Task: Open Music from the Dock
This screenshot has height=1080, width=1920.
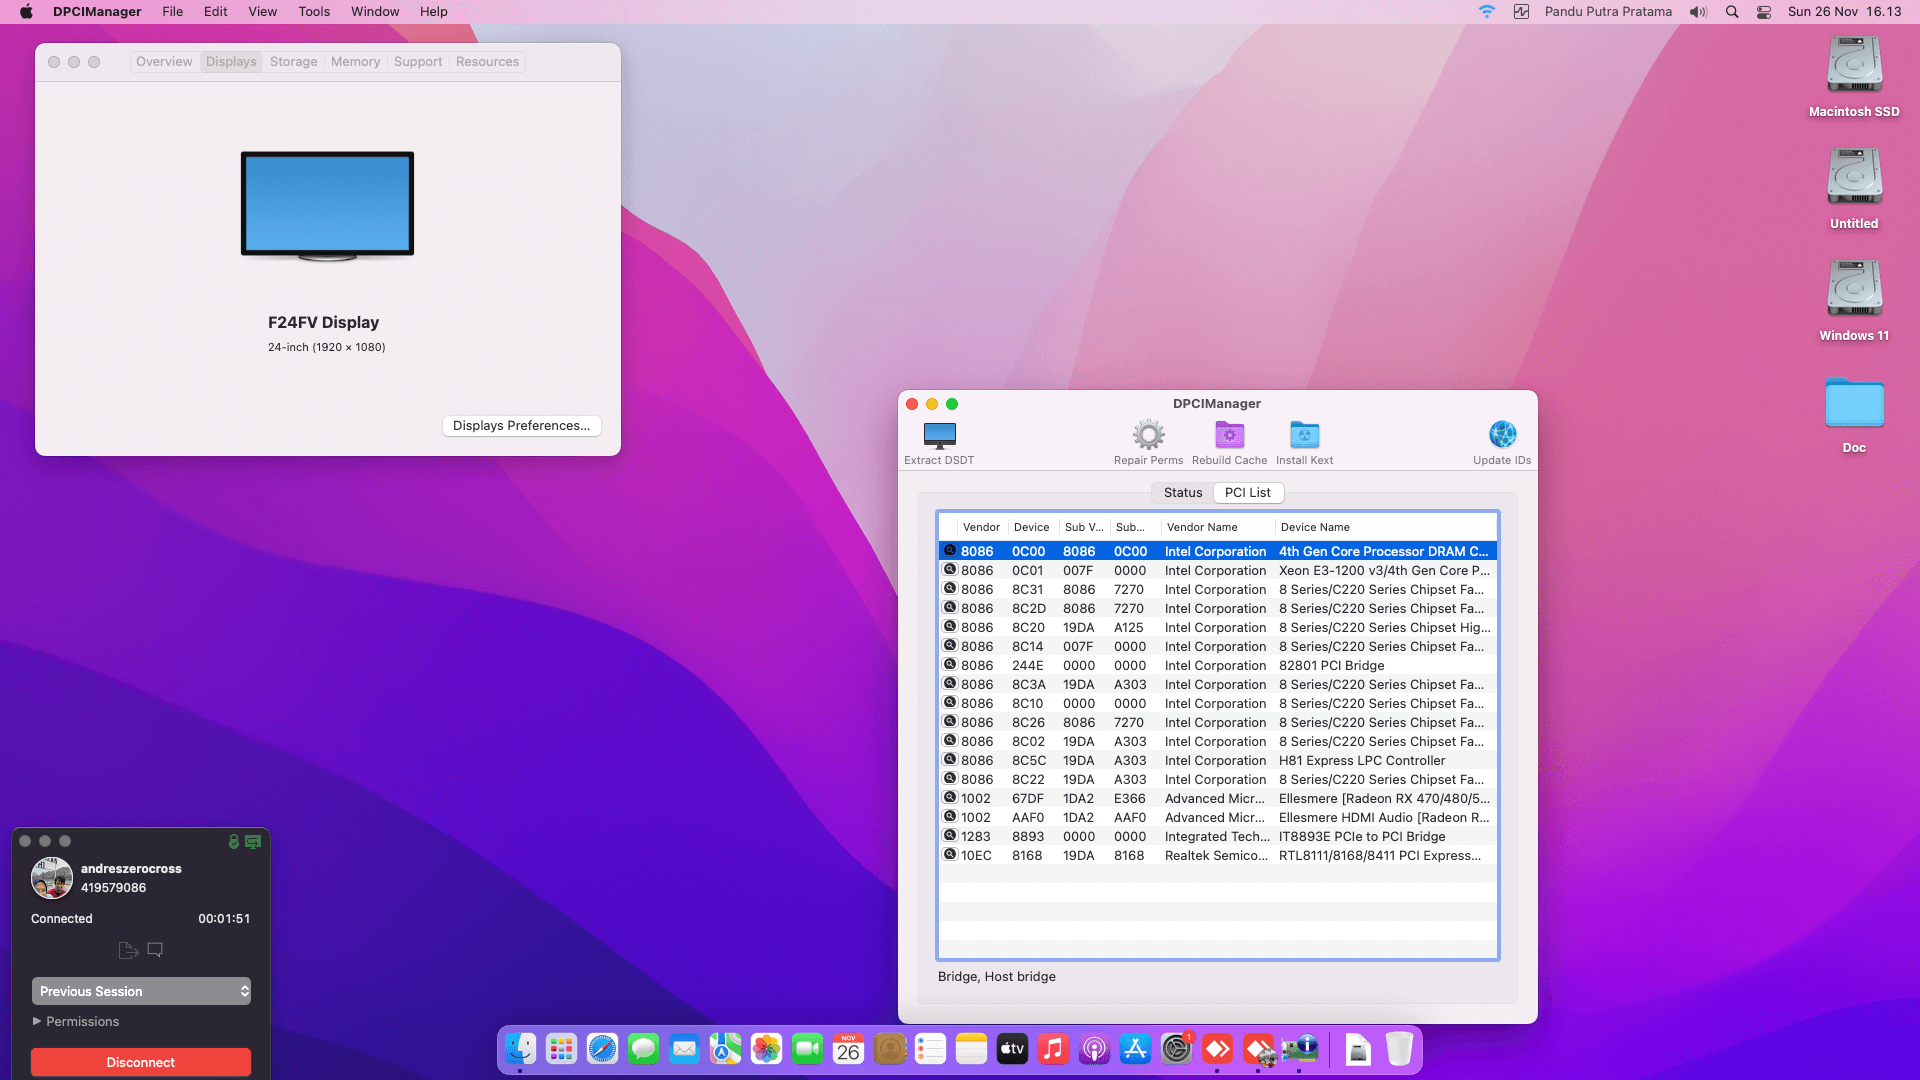Action: point(1053,1049)
